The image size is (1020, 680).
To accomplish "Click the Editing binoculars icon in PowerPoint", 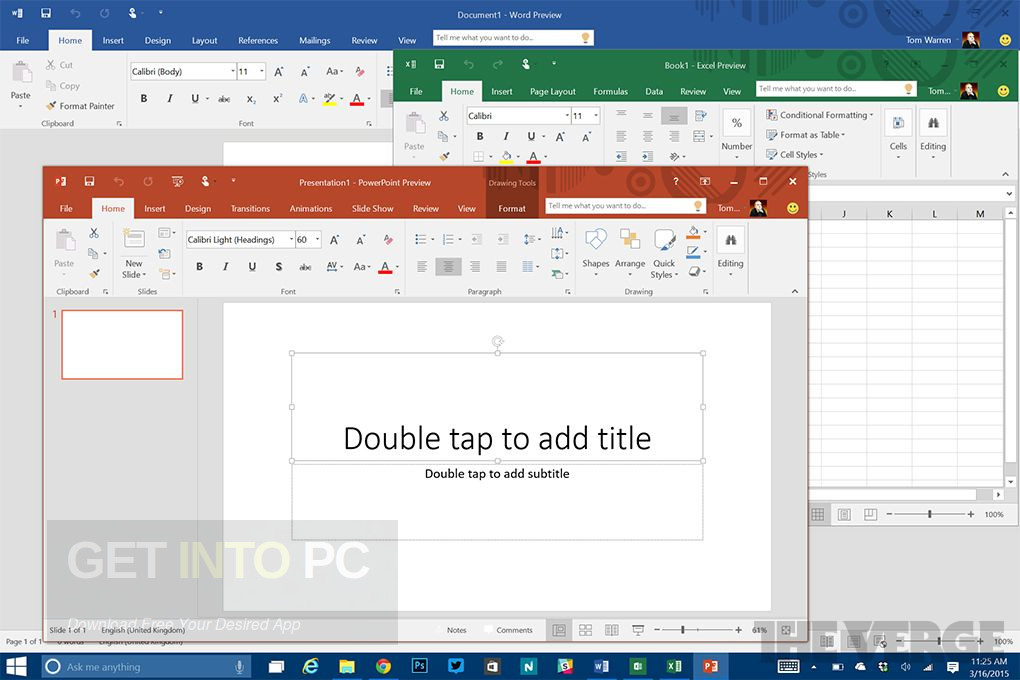I will [x=731, y=241].
